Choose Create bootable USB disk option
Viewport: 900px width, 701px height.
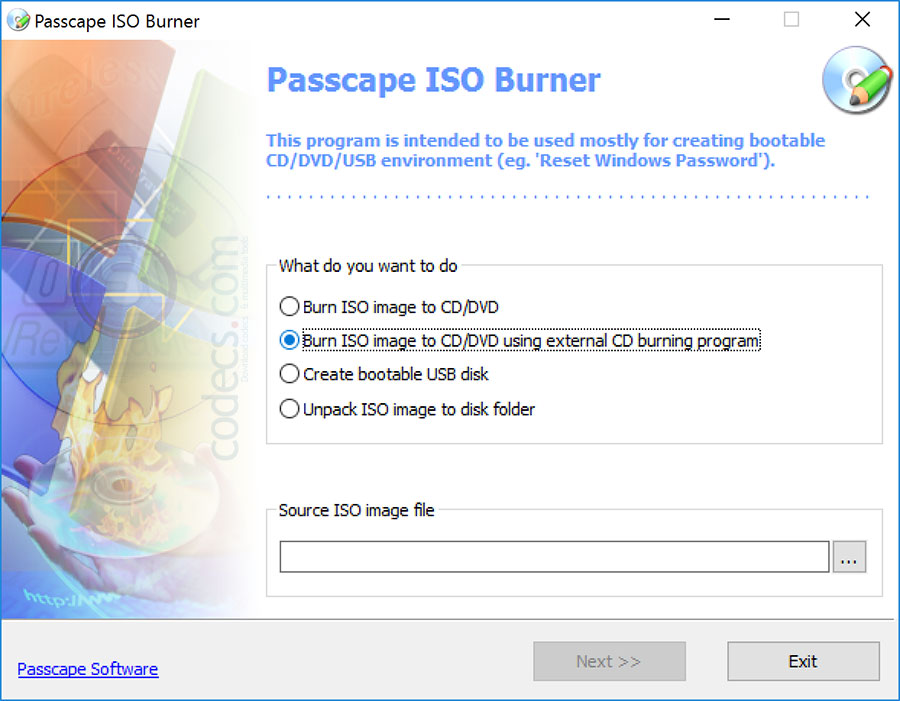coord(384,374)
